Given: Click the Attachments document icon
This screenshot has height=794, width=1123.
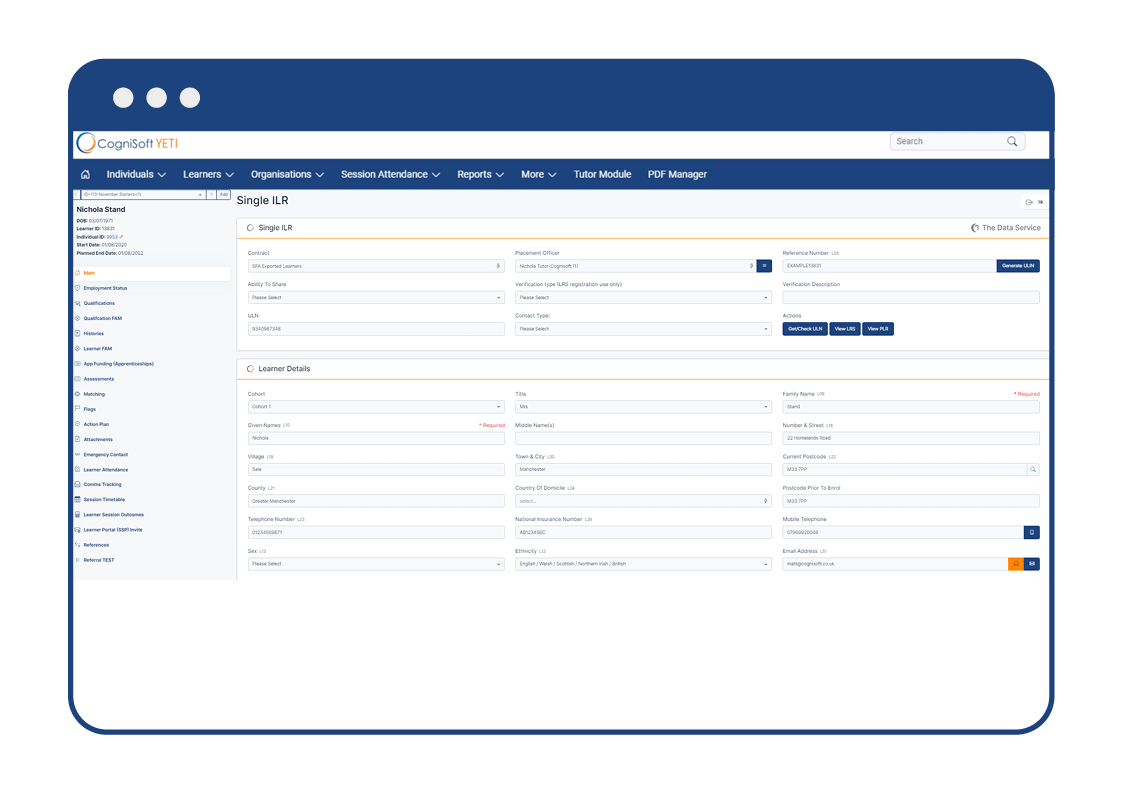Looking at the screenshot, I should (77, 439).
